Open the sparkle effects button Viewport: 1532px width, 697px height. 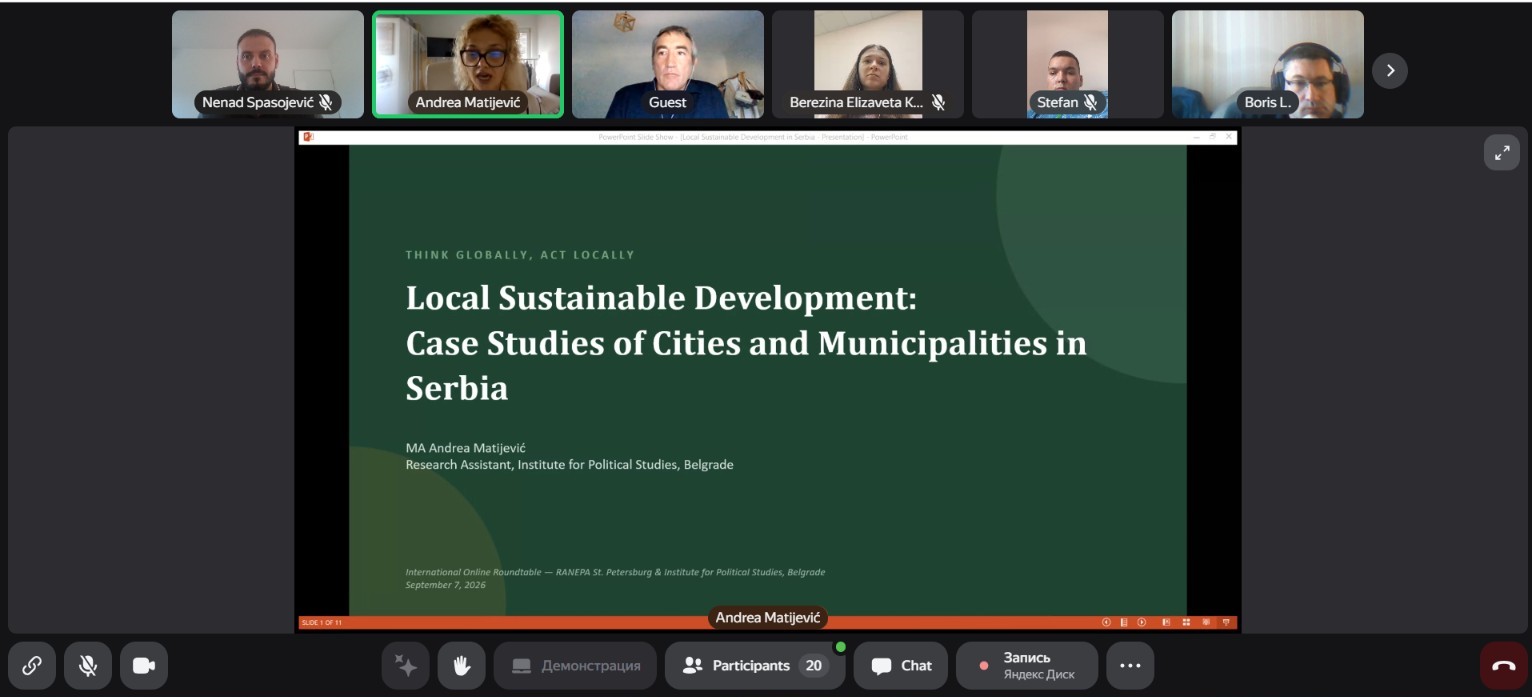pyautogui.click(x=406, y=665)
